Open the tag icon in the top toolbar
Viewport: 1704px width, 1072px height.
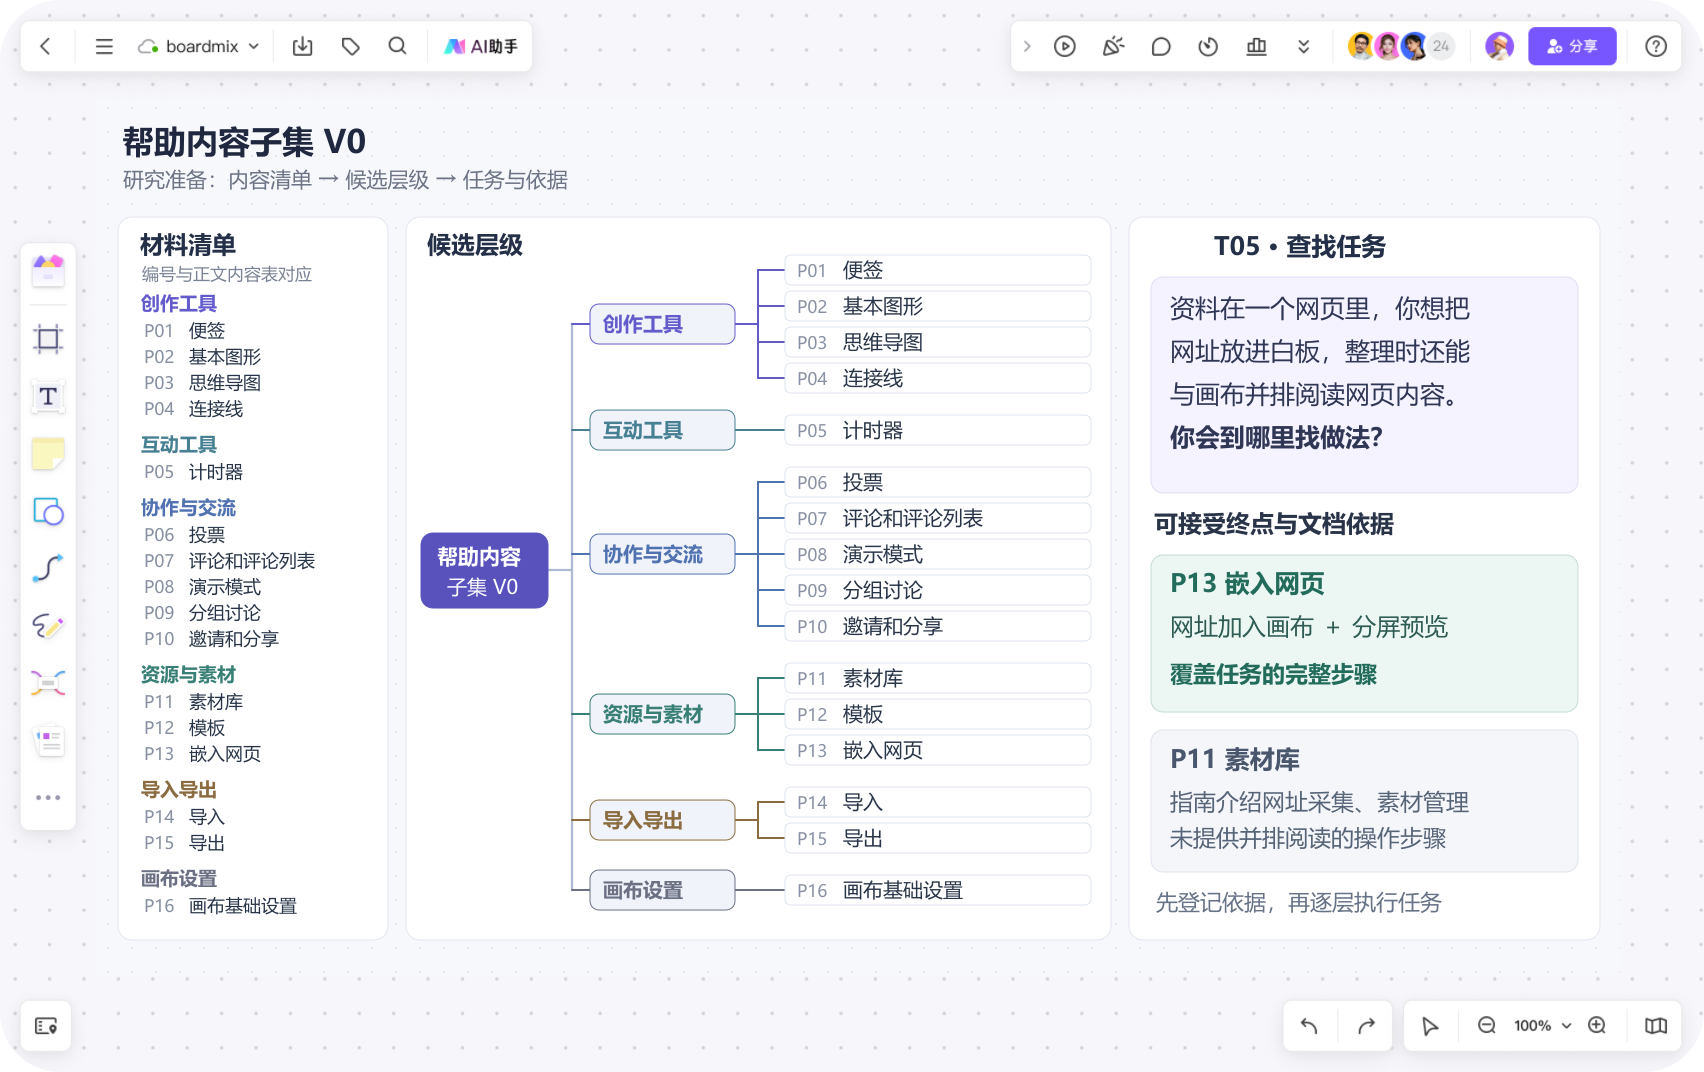coord(351,46)
